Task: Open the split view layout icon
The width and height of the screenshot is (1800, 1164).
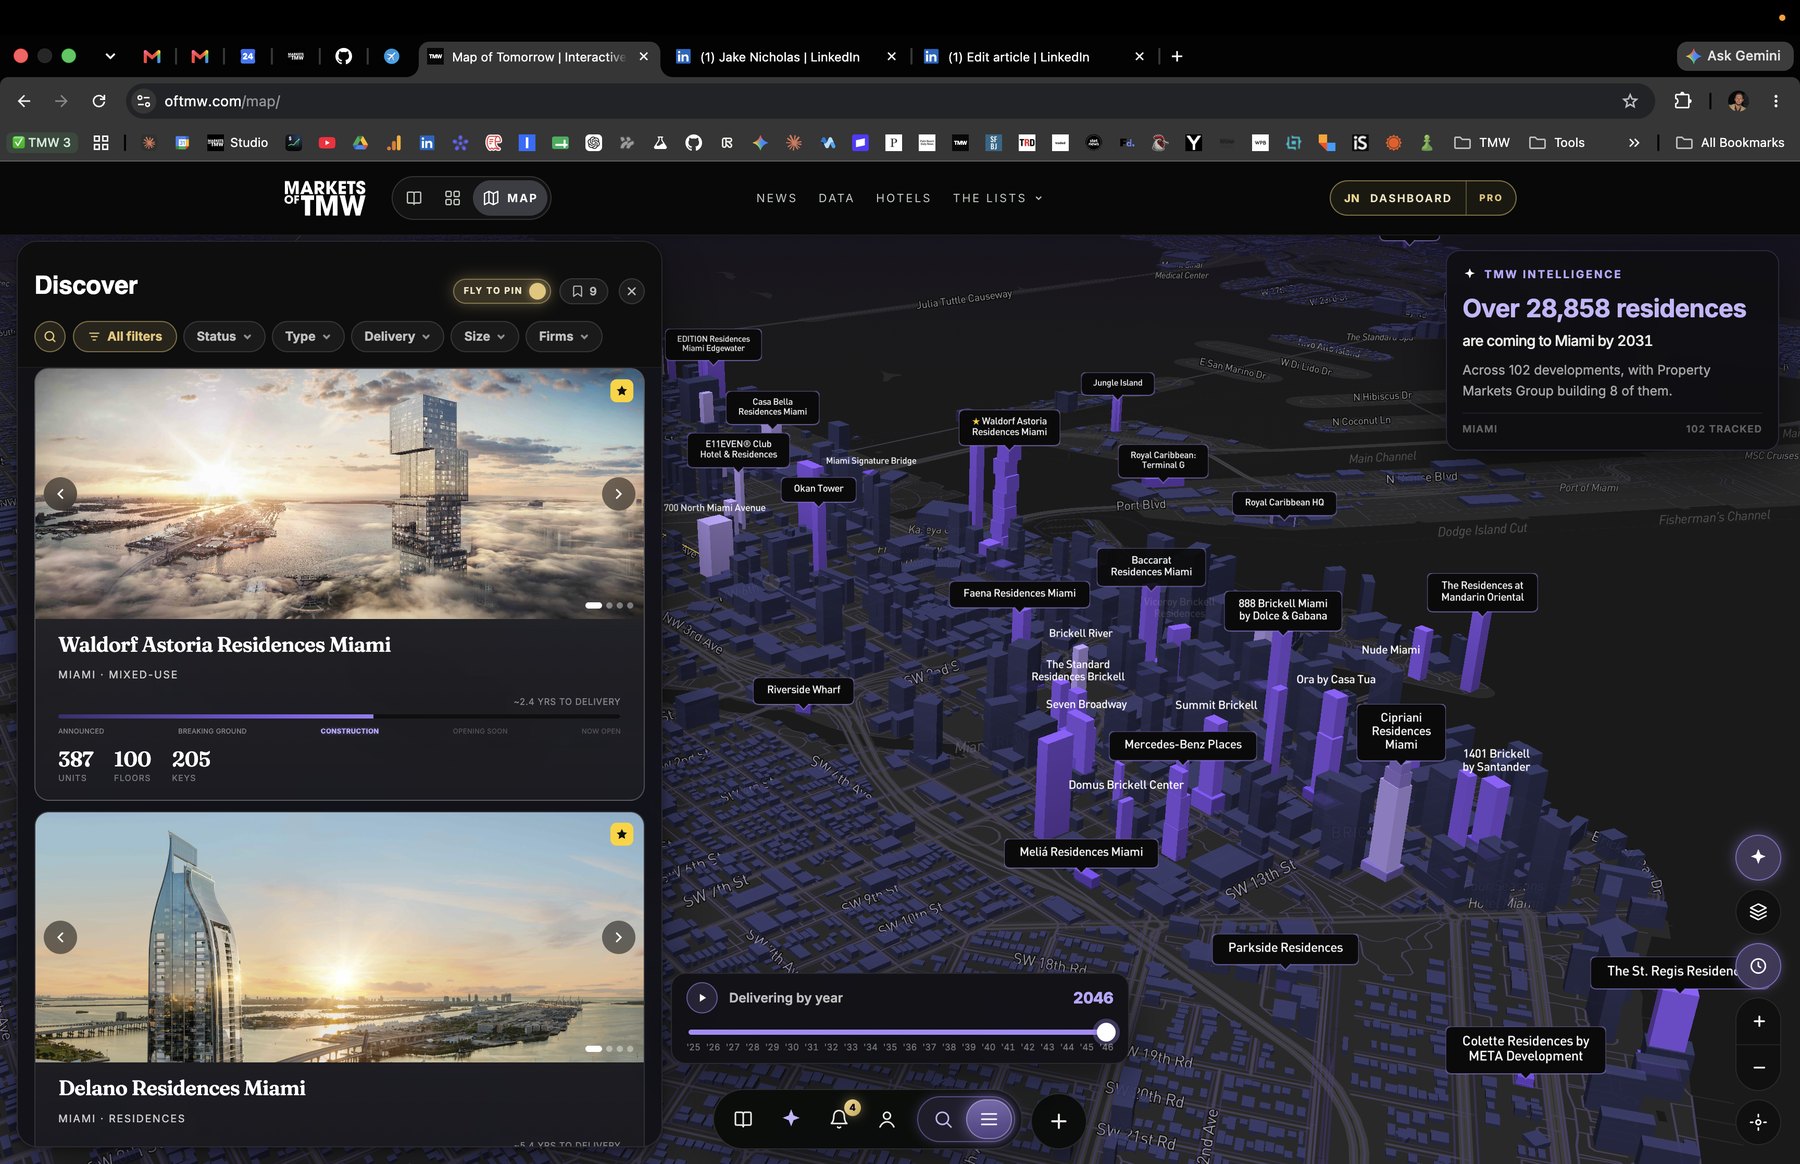Action: point(414,198)
